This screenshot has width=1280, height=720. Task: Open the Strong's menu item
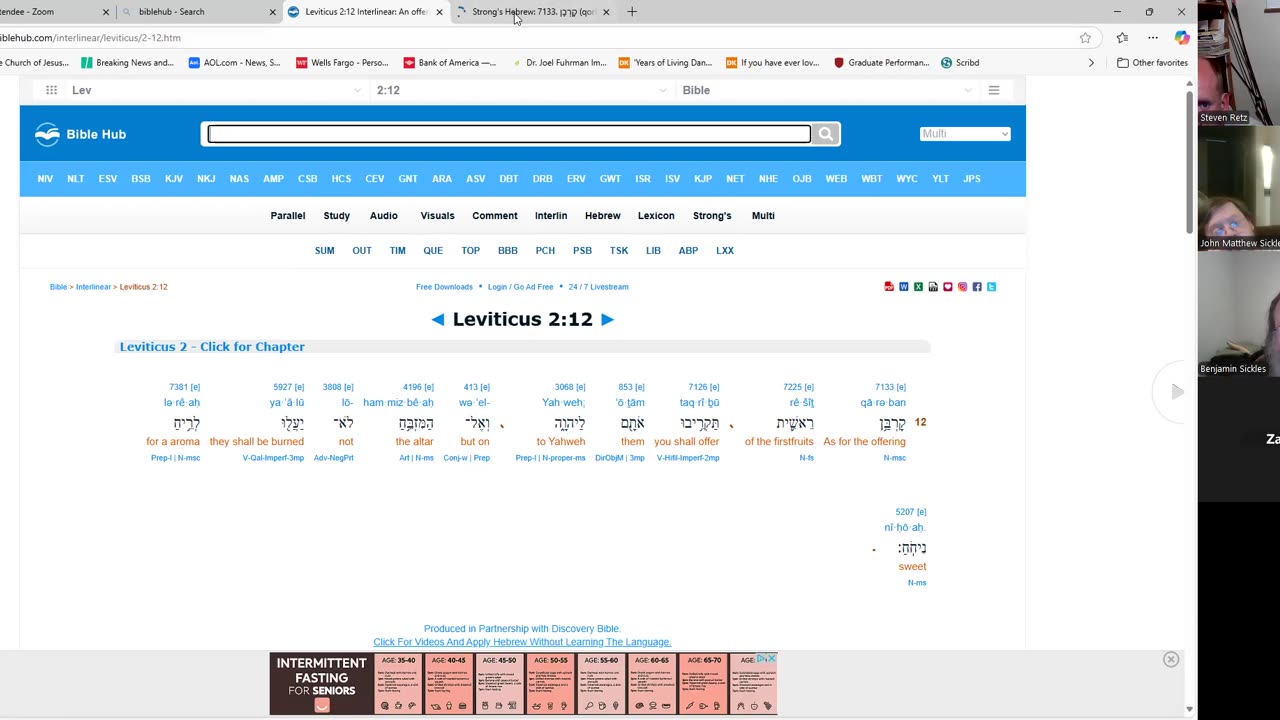point(712,216)
